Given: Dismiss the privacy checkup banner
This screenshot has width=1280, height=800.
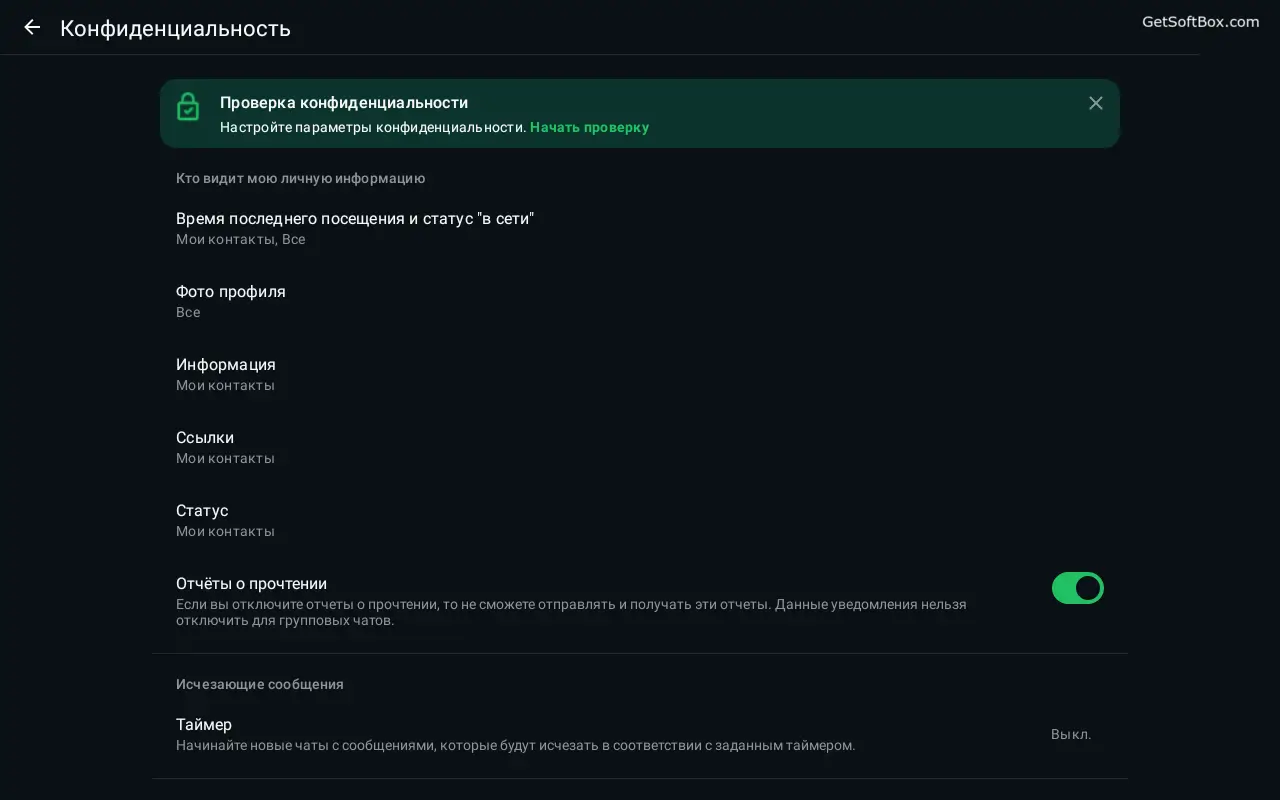Looking at the screenshot, I should click(x=1096, y=103).
